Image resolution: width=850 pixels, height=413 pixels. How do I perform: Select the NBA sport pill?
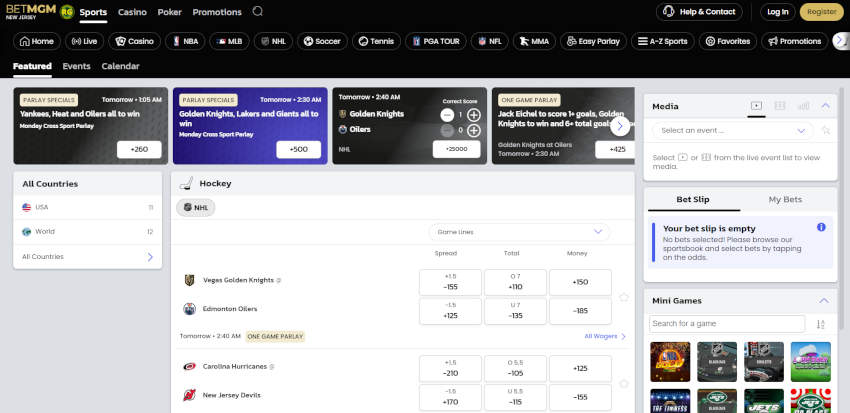185,41
